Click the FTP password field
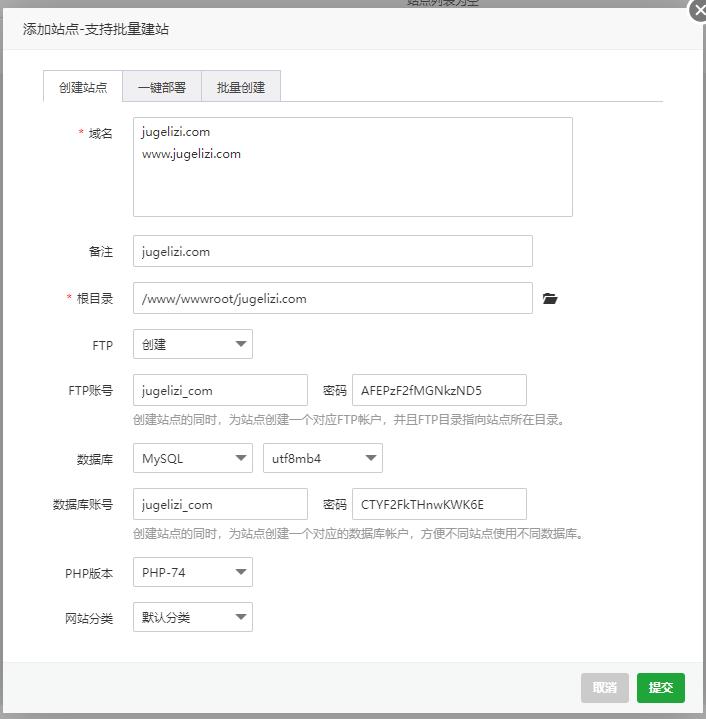Viewport: 706px width, 719px height. tap(439, 390)
